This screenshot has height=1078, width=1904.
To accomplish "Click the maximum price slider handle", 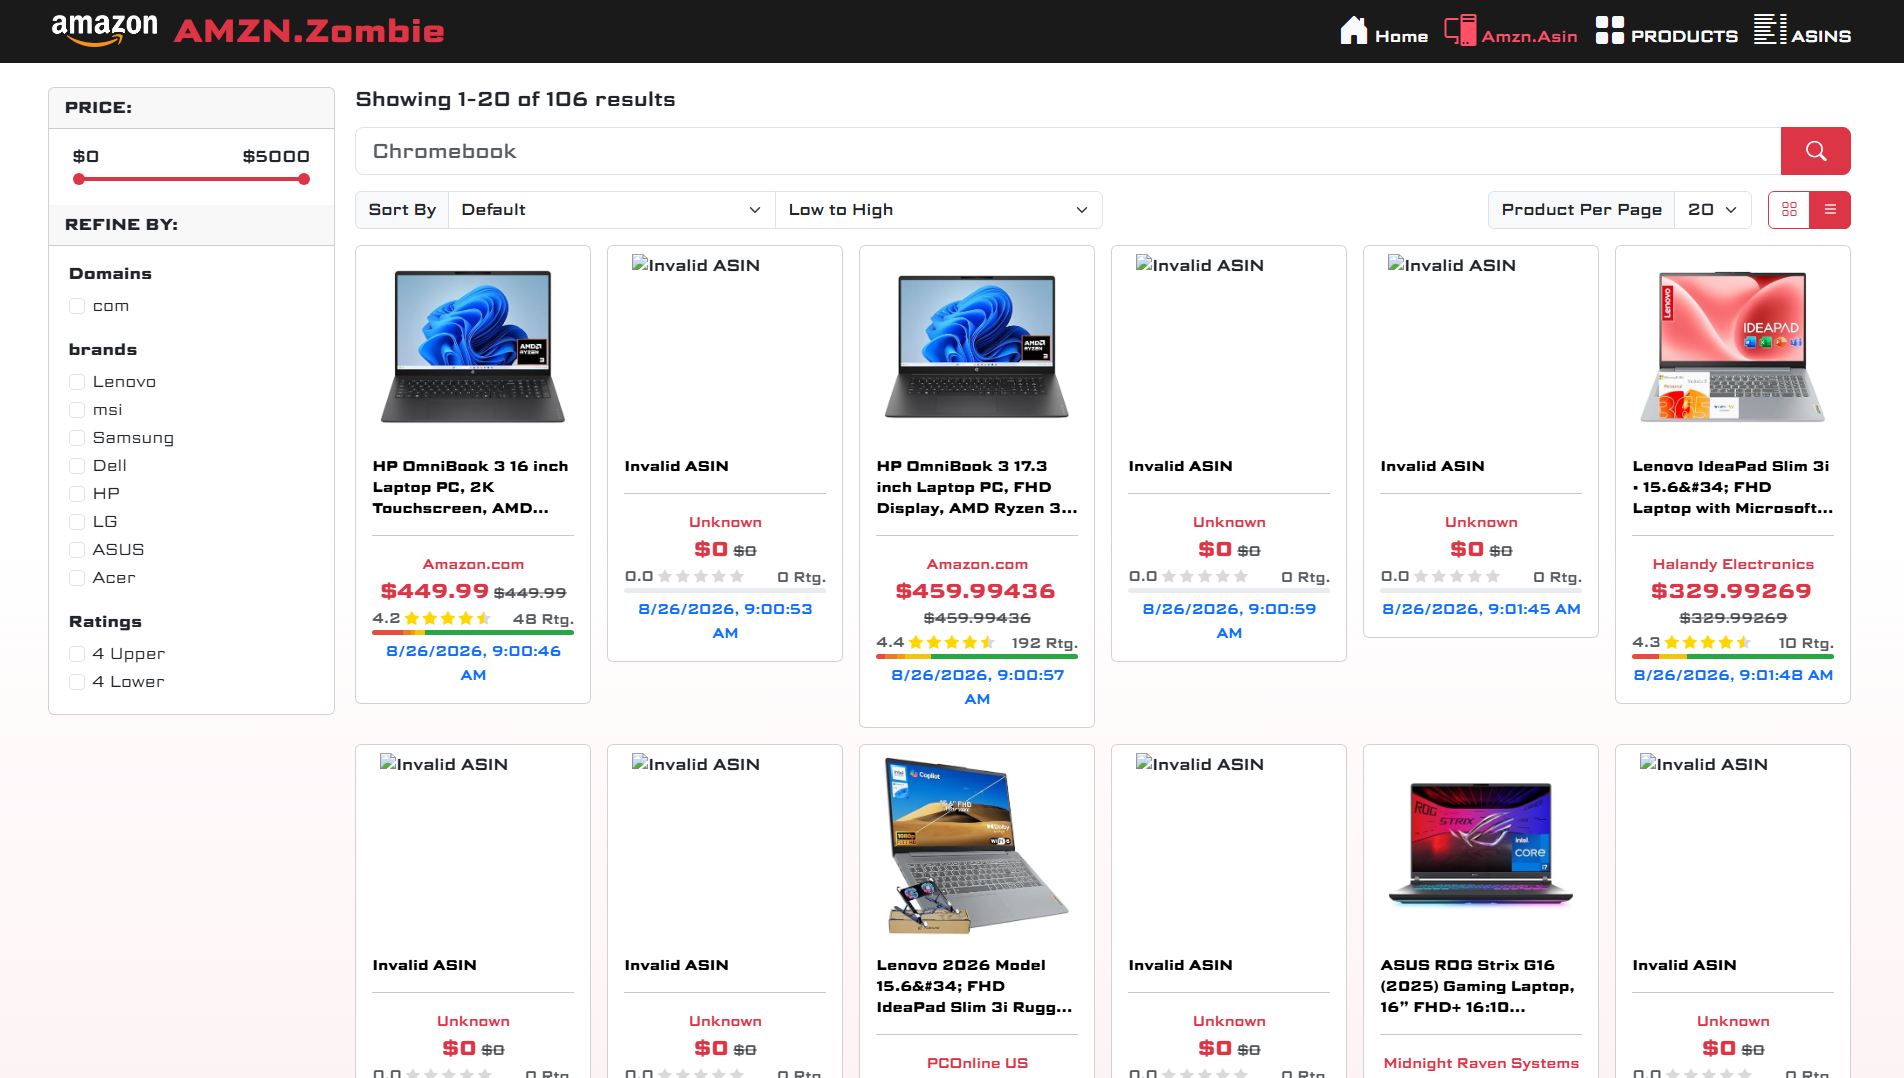I will (304, 179).
